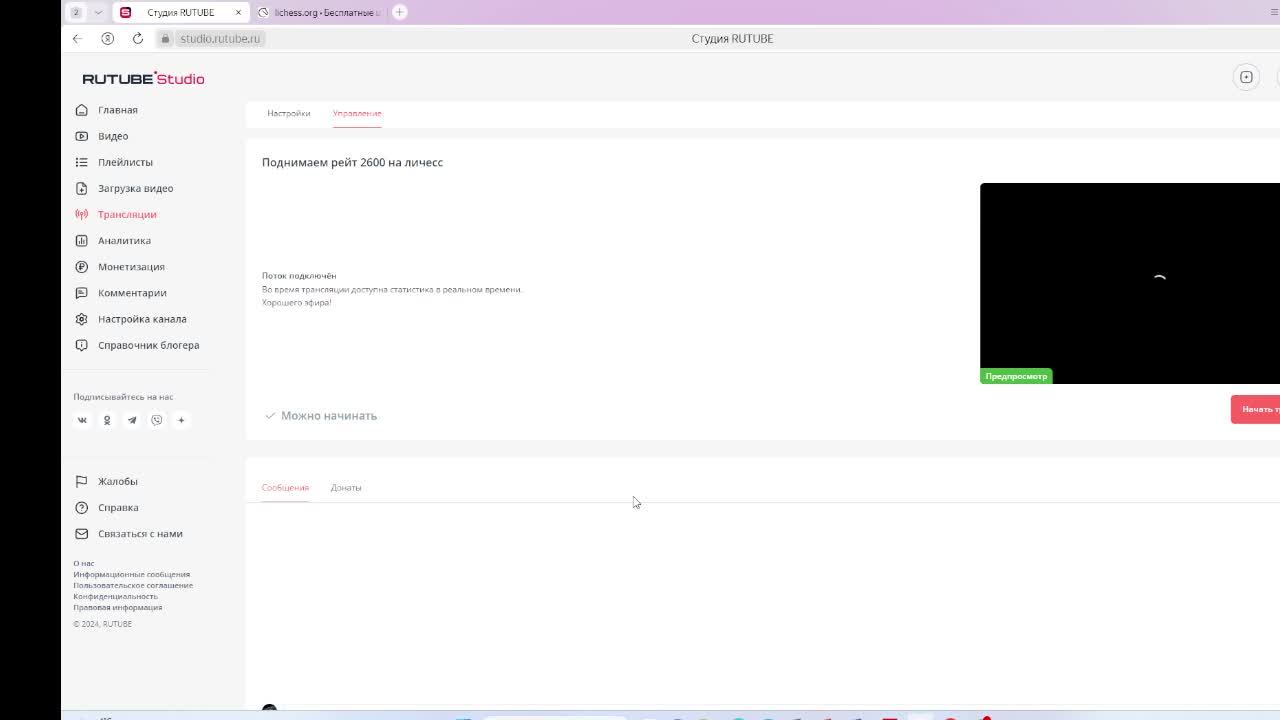The height and width of the screenshot is (720, 1280).
Task: Open the Информационные сообщения footer link
Action: pos(131,574)
